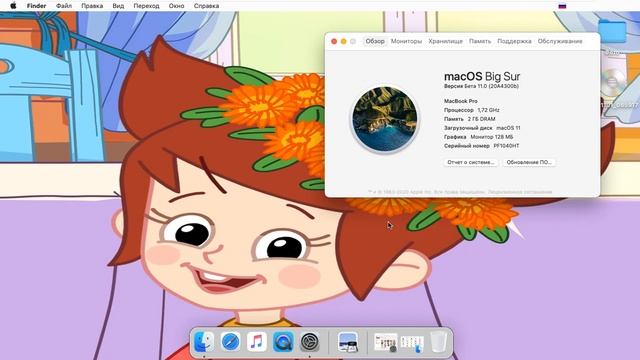Click the Серийный номер PF1040HT line
The height and width of the screenshot is (360, 640).
(x=482, y=146)
